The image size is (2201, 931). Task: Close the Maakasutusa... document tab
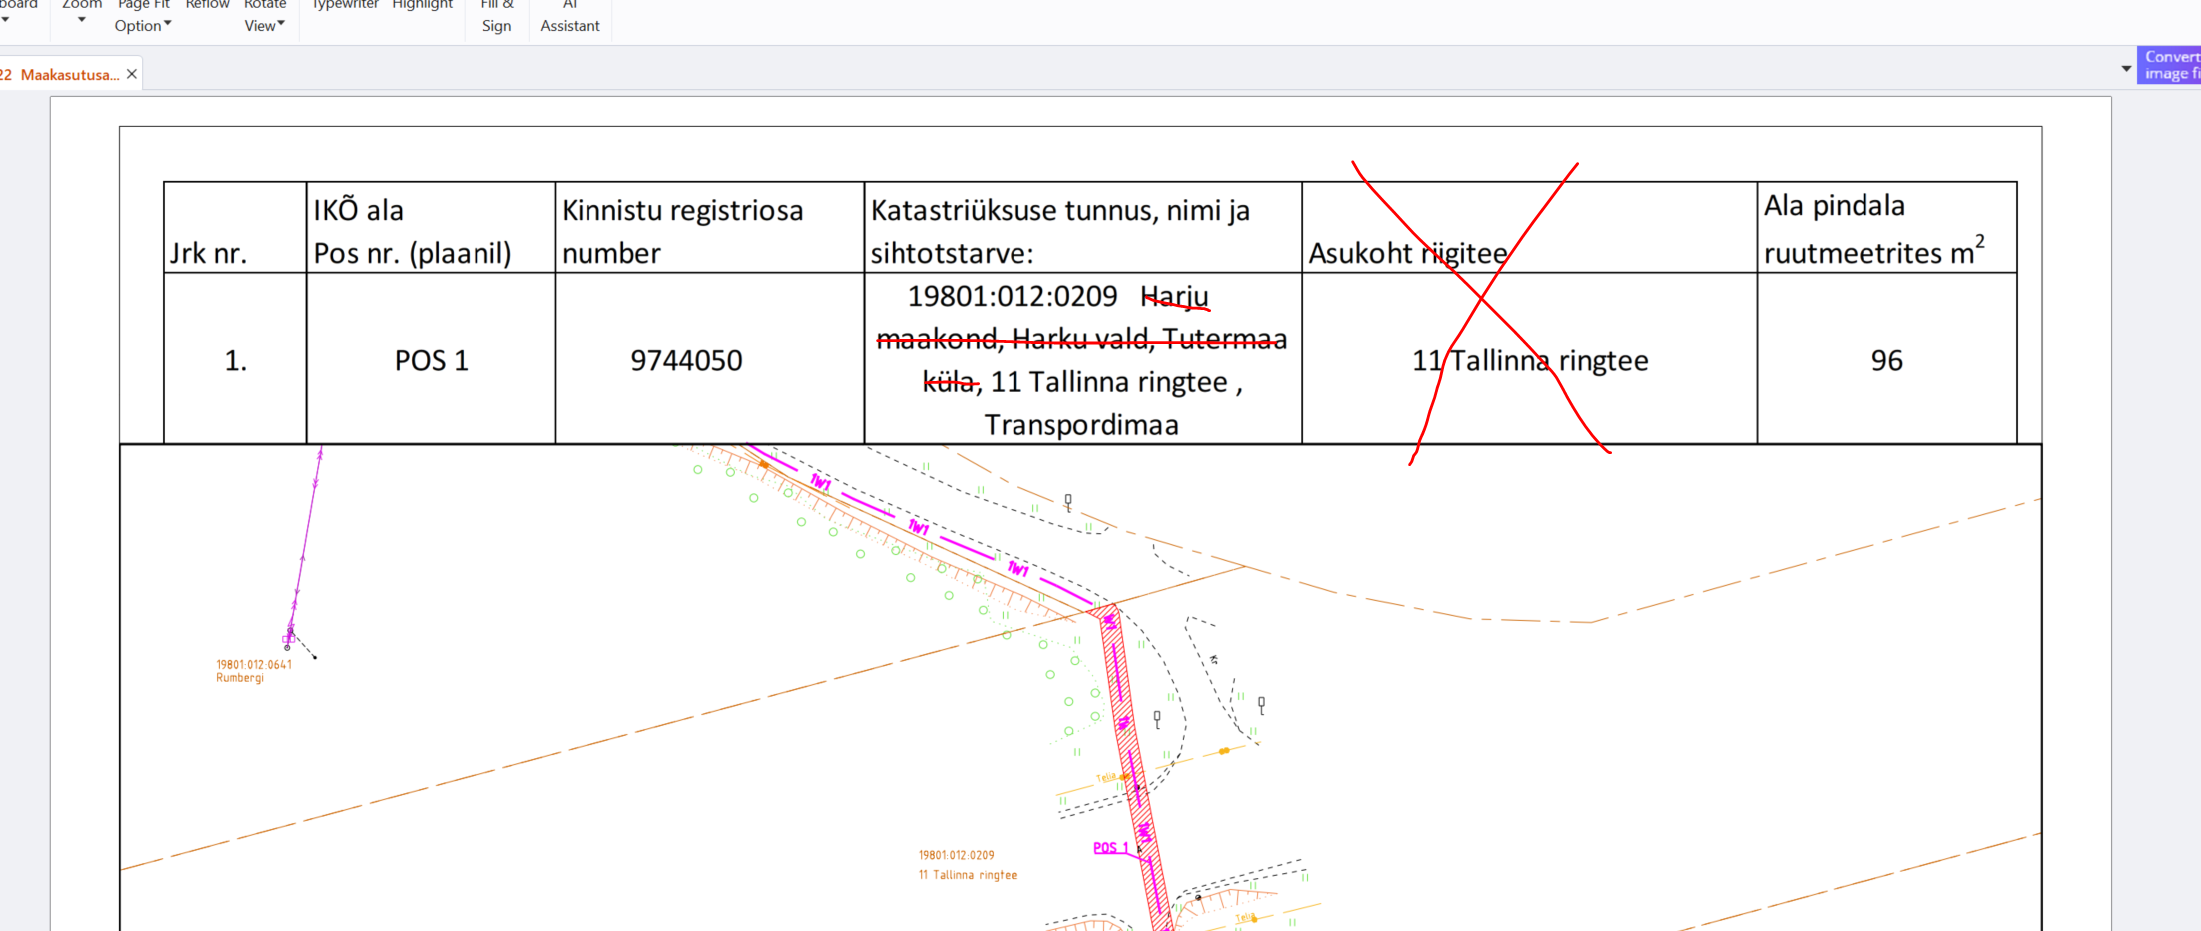(132, 74)
